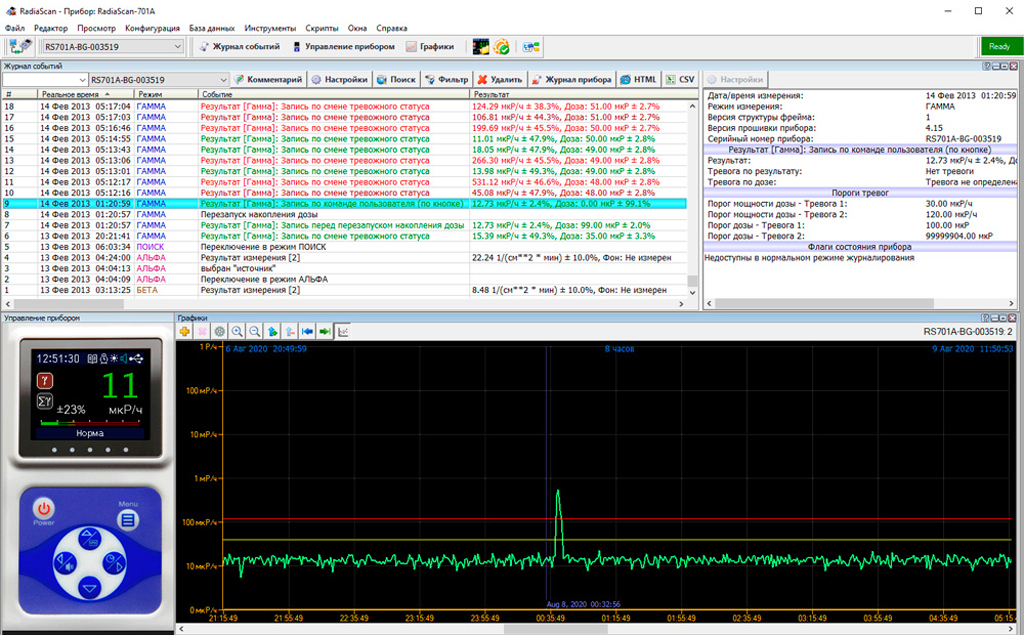Image resolution: width=1024 pixels, height=635 pixels.
Task: Click the blue left arrow in graph toolbar
Action: (307, 331)
